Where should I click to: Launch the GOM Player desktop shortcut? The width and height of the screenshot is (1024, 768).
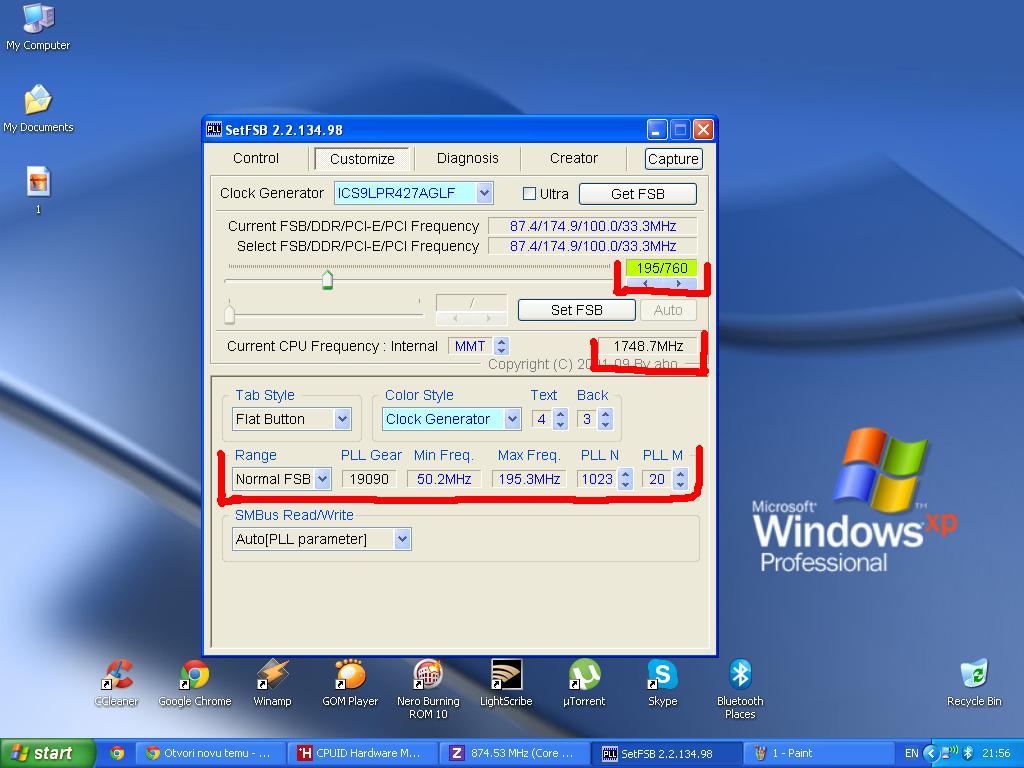350,682
